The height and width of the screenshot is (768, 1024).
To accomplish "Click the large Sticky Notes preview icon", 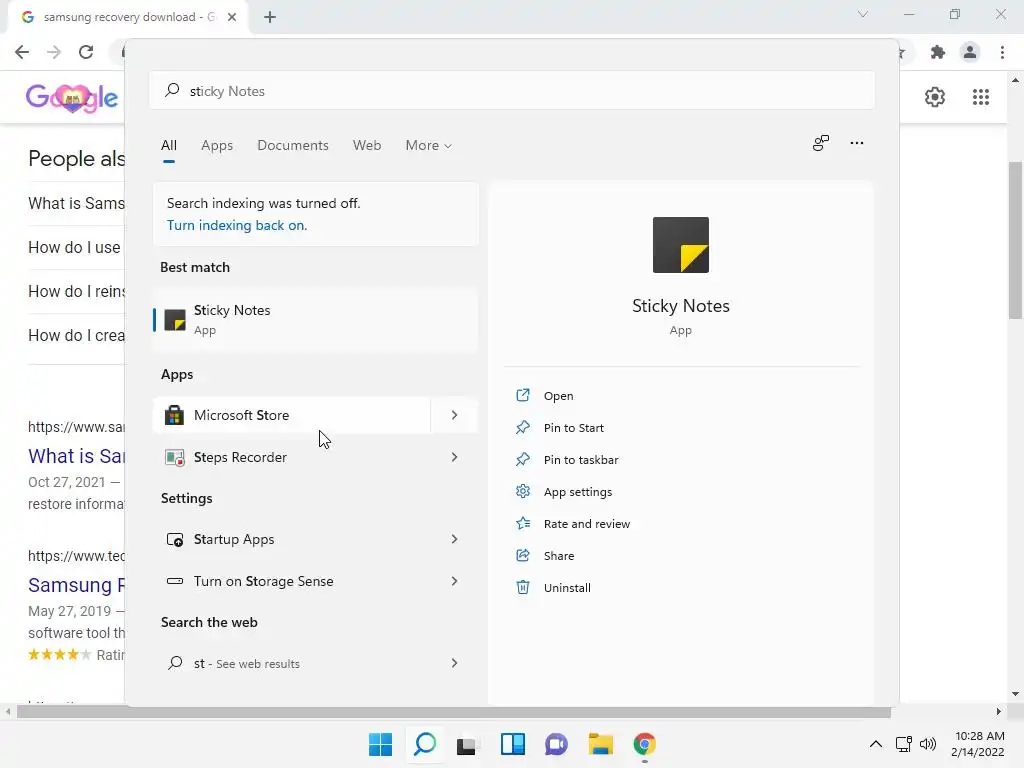I will [x=680, y=245].
